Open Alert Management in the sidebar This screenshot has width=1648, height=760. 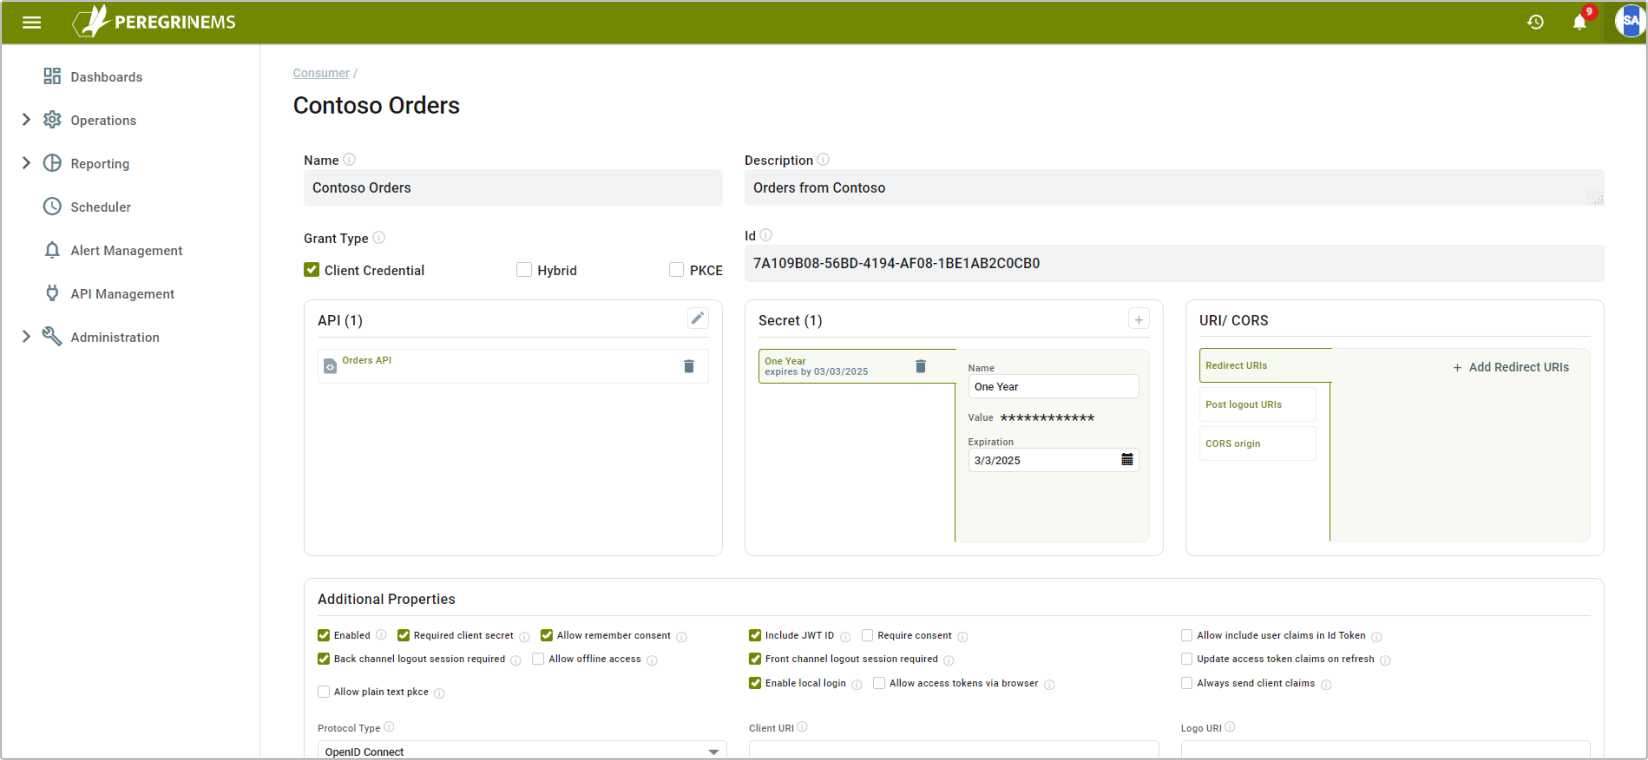126,250
